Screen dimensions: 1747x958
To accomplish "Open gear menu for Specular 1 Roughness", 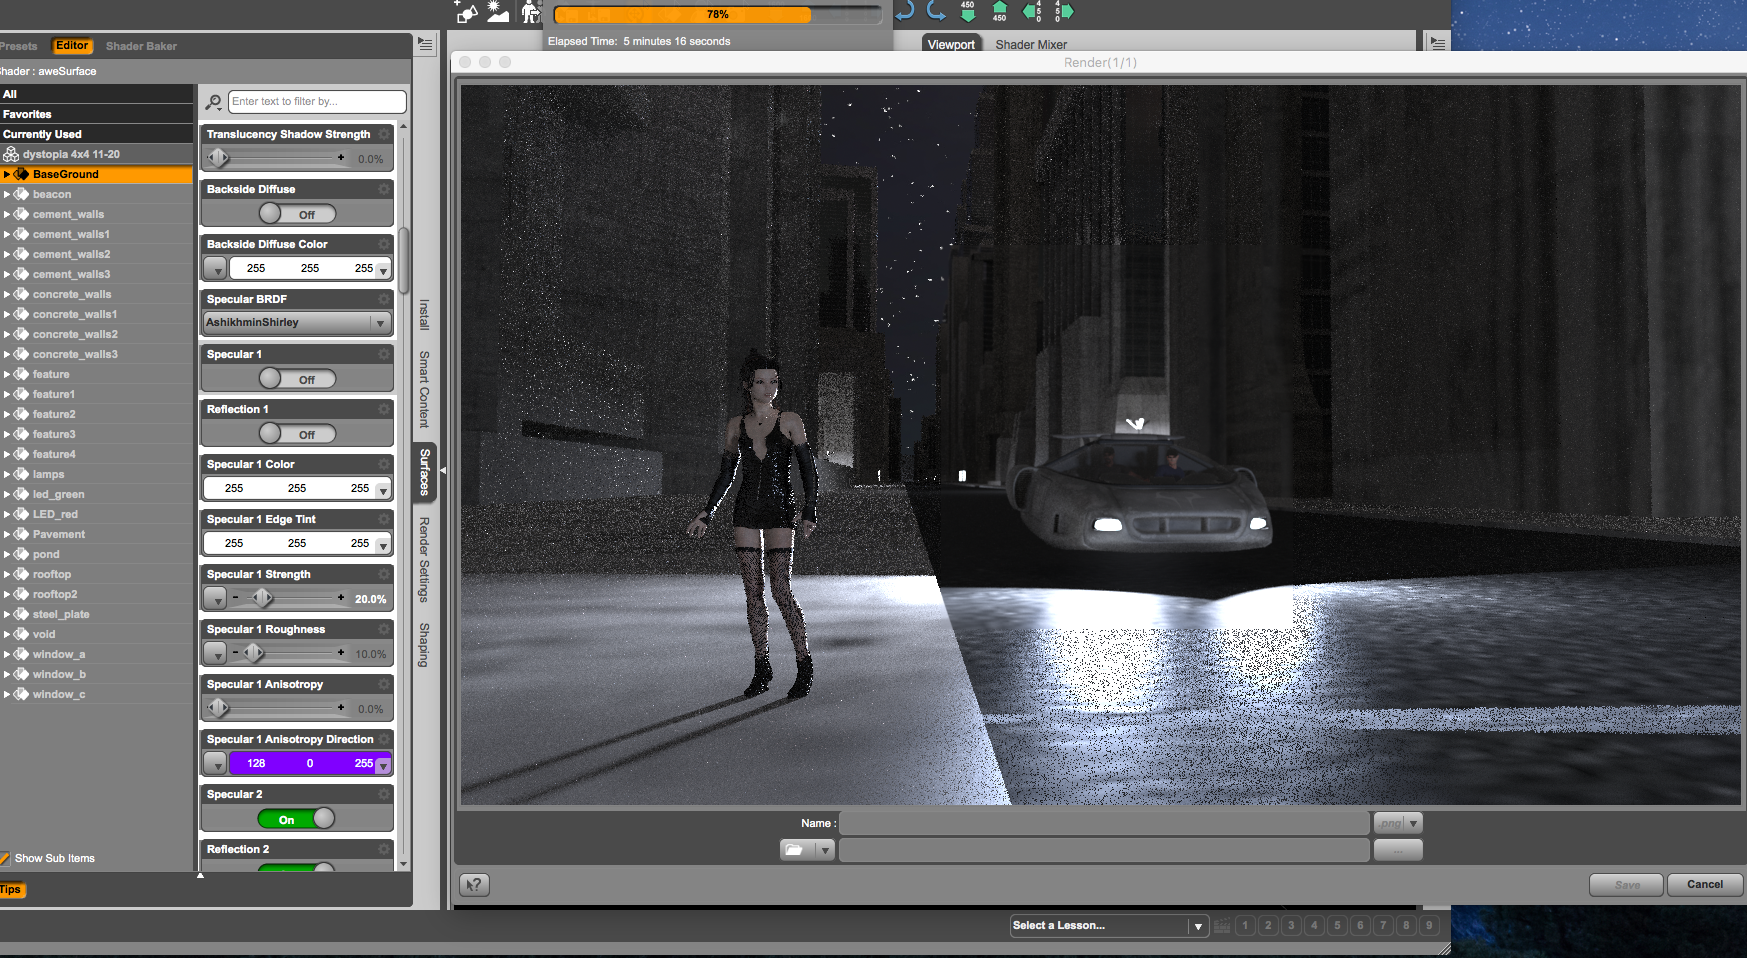I will point(384,629).
